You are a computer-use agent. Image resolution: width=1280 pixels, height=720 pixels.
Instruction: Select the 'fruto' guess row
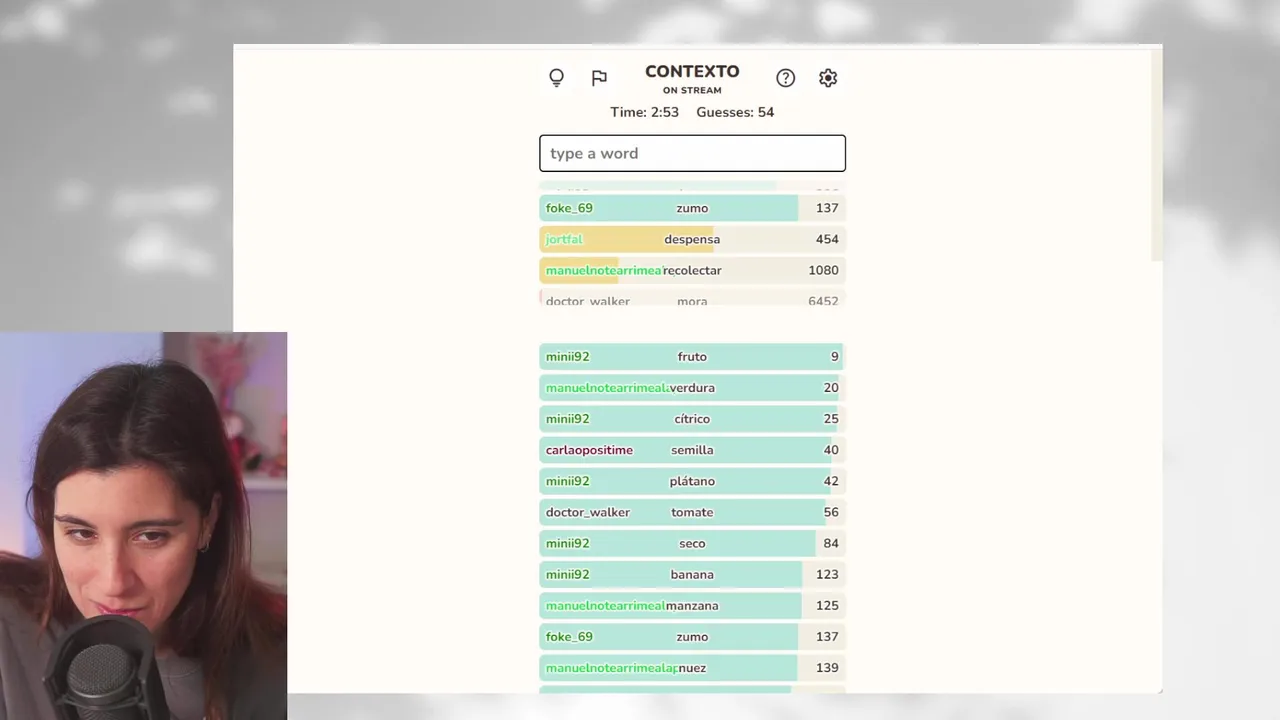692,357
